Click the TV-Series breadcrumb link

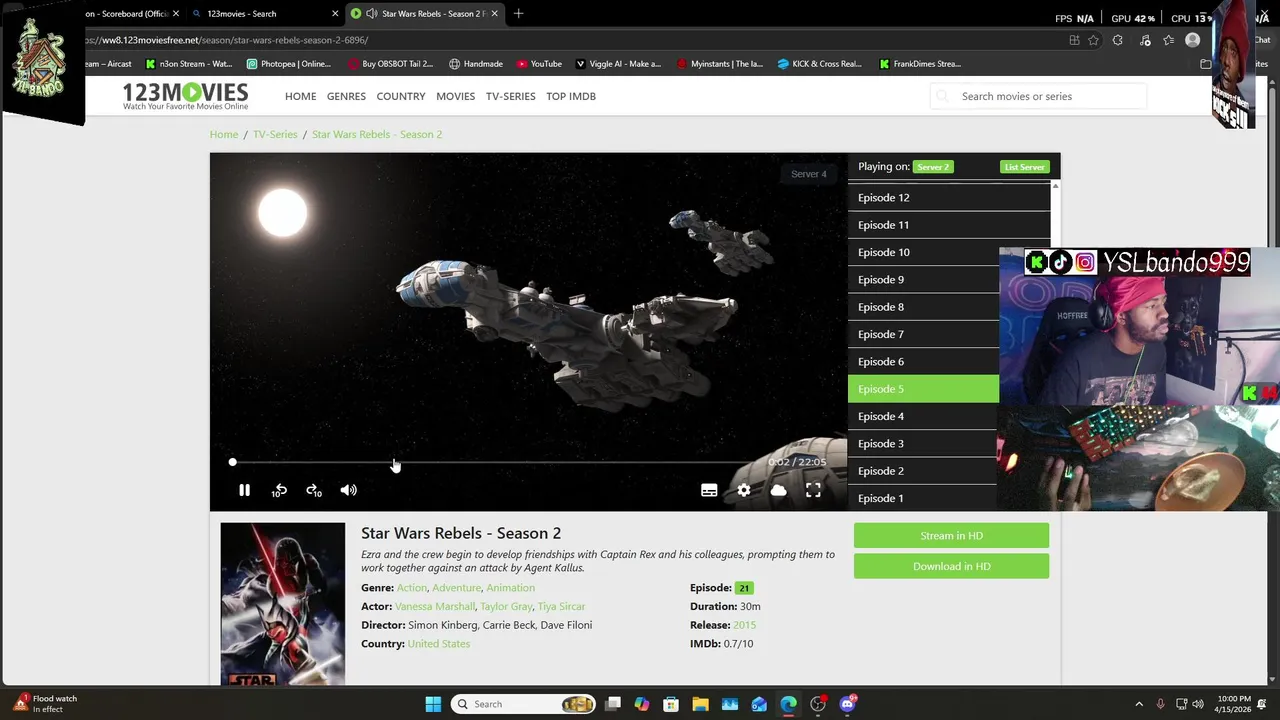tap(275, 134)
